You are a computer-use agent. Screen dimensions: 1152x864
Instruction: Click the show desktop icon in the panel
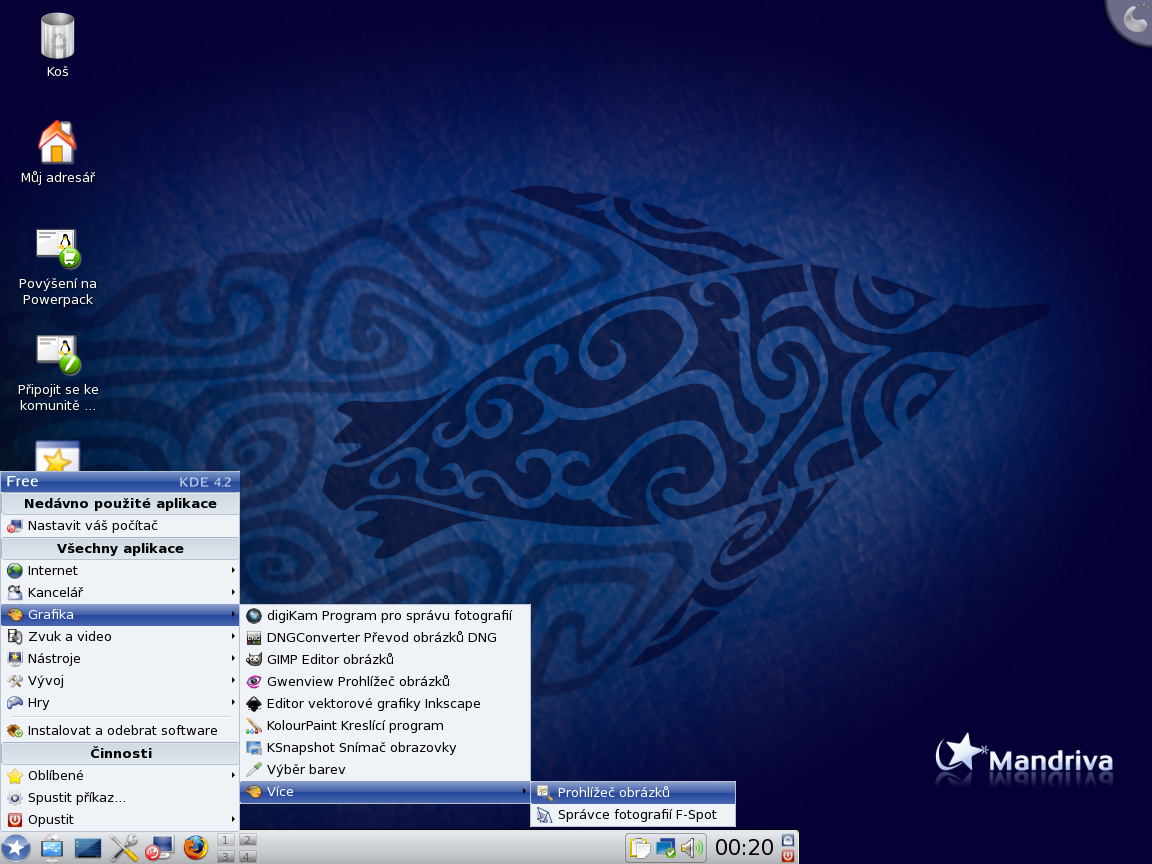tap(87, 848)
